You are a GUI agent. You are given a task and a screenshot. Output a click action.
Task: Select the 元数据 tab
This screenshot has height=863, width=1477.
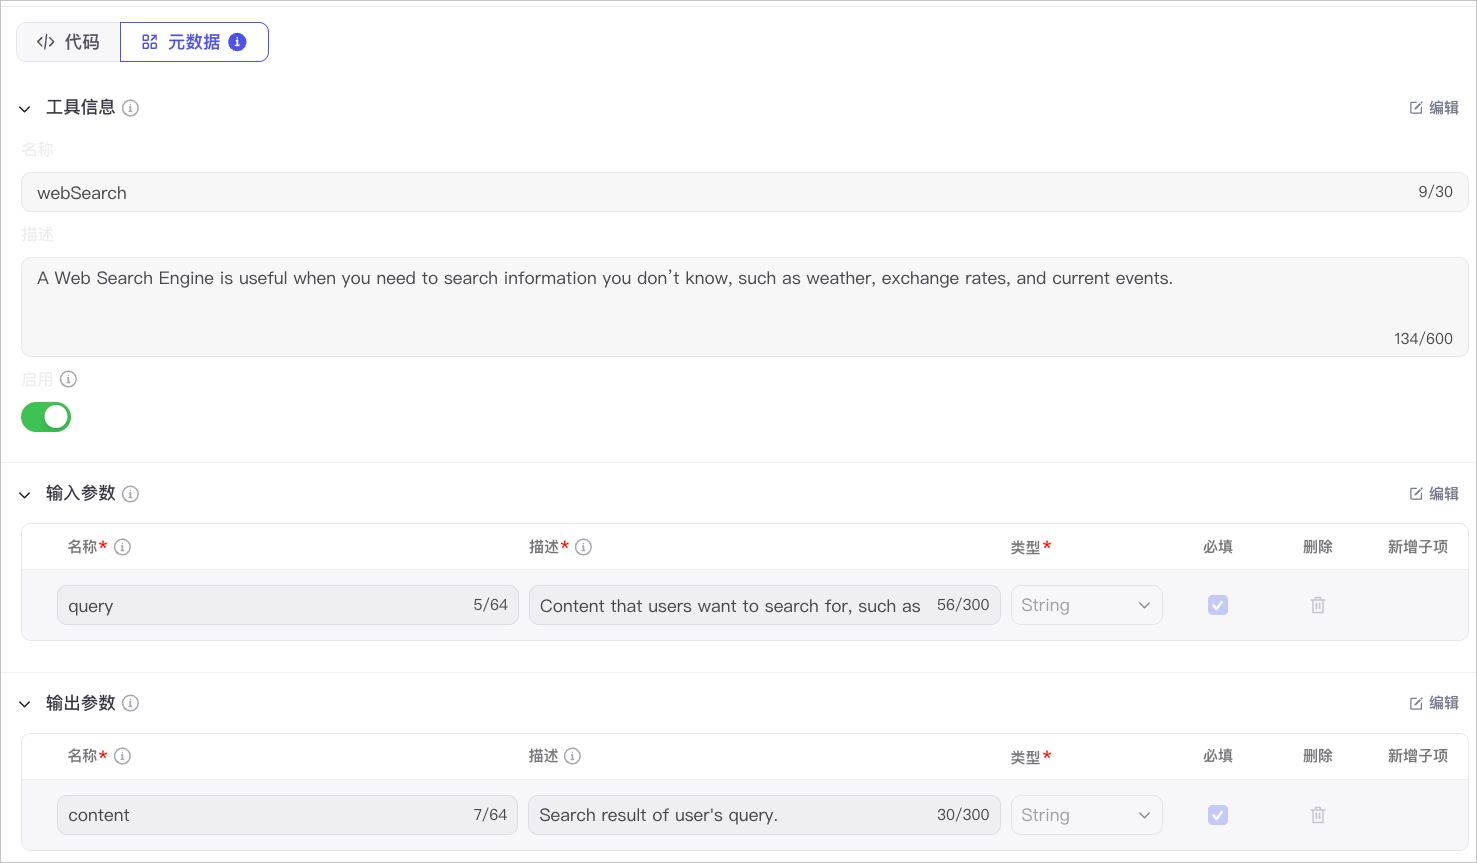pos(194,42)
